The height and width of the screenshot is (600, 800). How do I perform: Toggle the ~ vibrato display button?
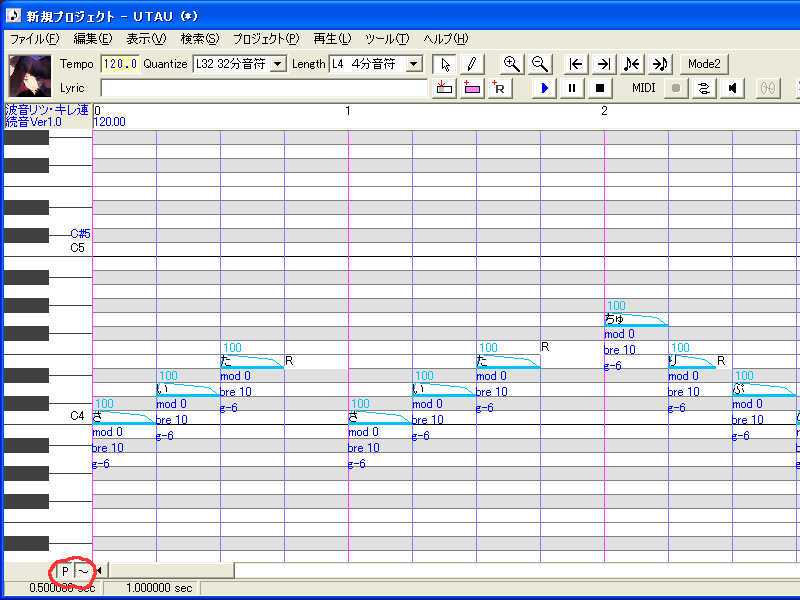tap(84, 571)
